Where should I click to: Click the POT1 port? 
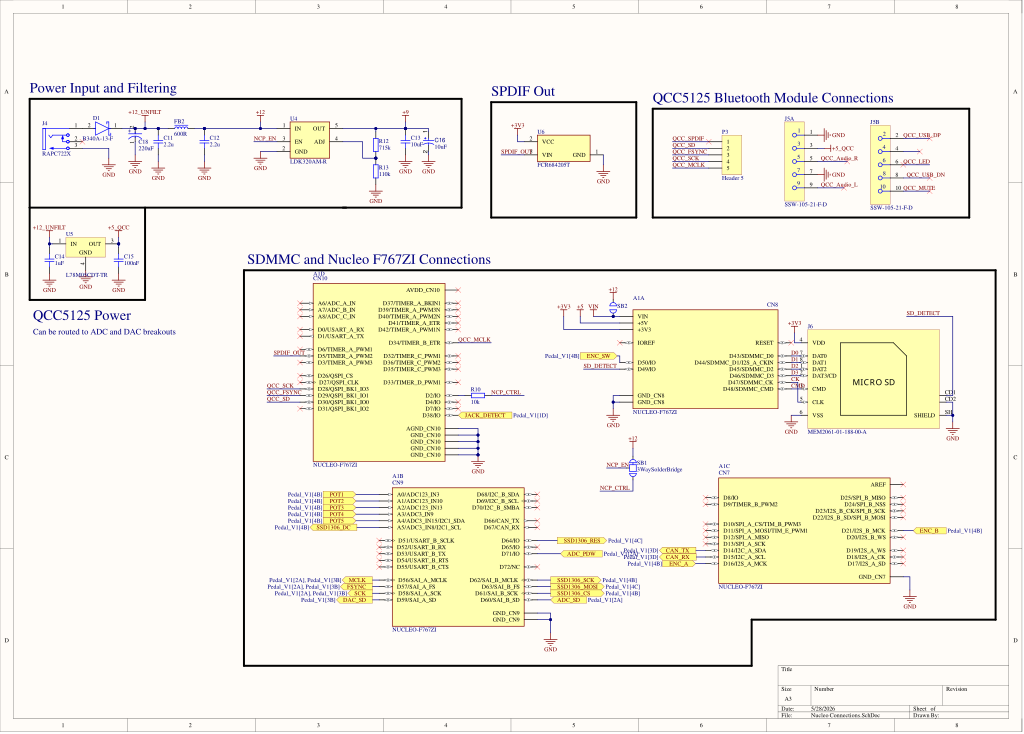point(339,494)
